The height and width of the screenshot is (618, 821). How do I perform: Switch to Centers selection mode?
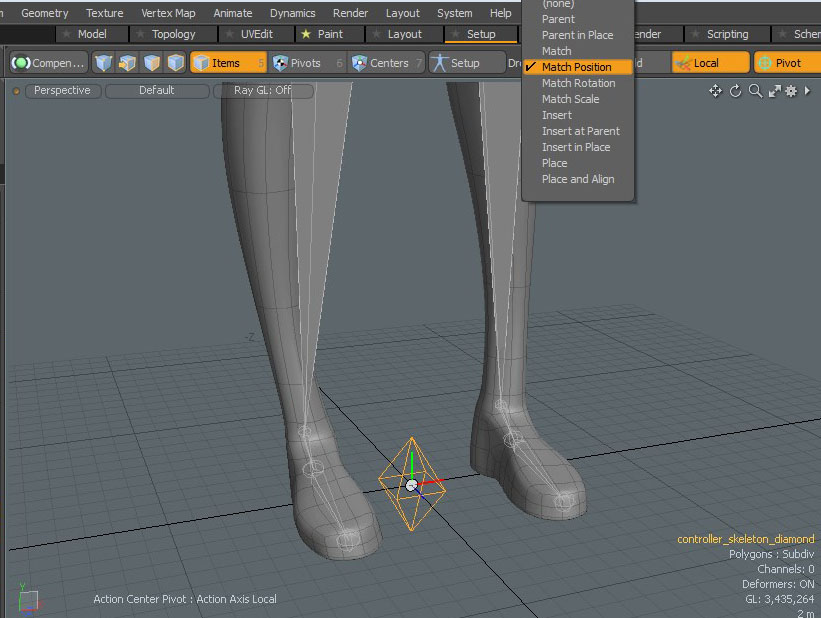click(386, 63)
